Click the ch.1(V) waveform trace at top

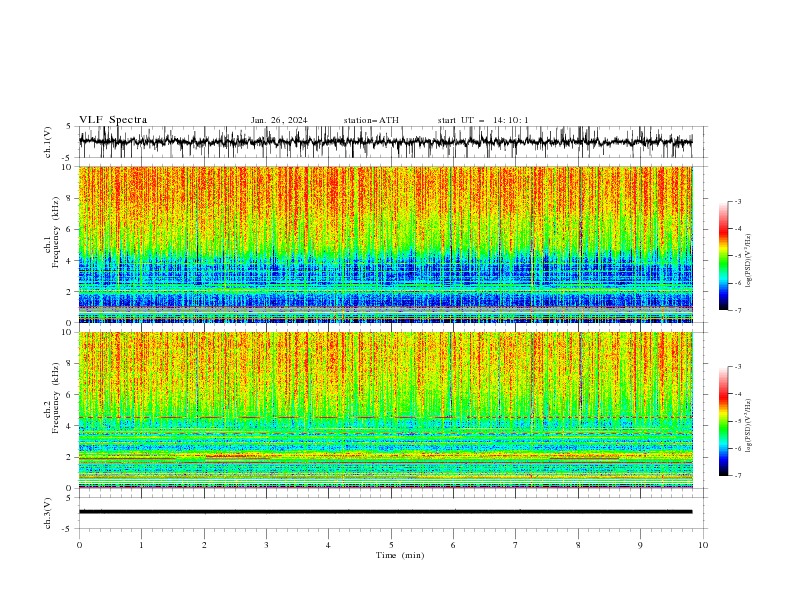385,142
